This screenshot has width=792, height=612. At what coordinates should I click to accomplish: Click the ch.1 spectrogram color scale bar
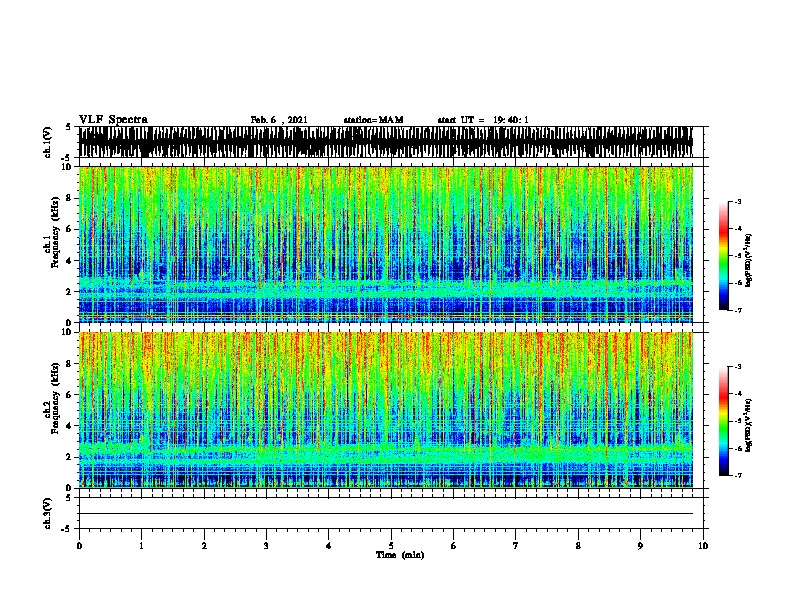click(723, 256)
